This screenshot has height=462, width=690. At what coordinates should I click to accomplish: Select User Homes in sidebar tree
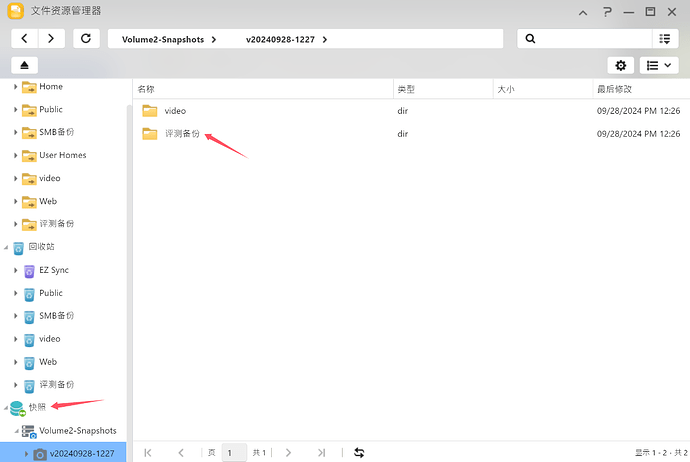coord(62,155)
